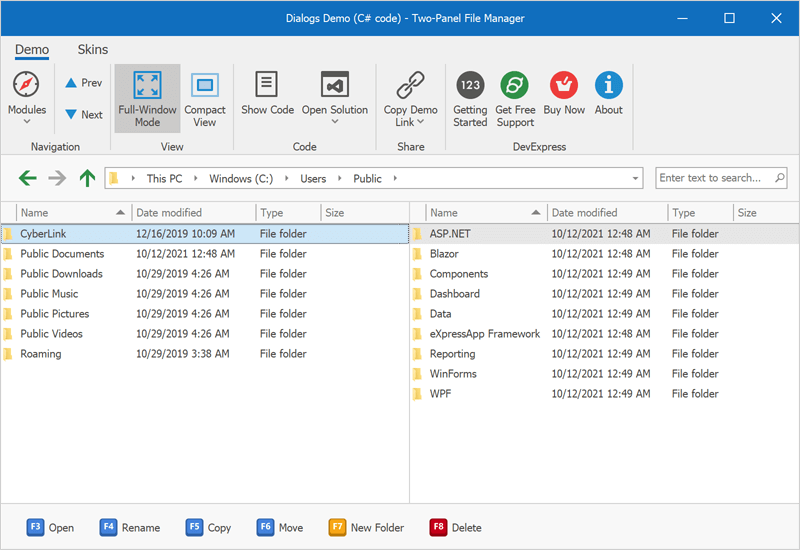
Task: Open the About info icon
Action: 608,85
